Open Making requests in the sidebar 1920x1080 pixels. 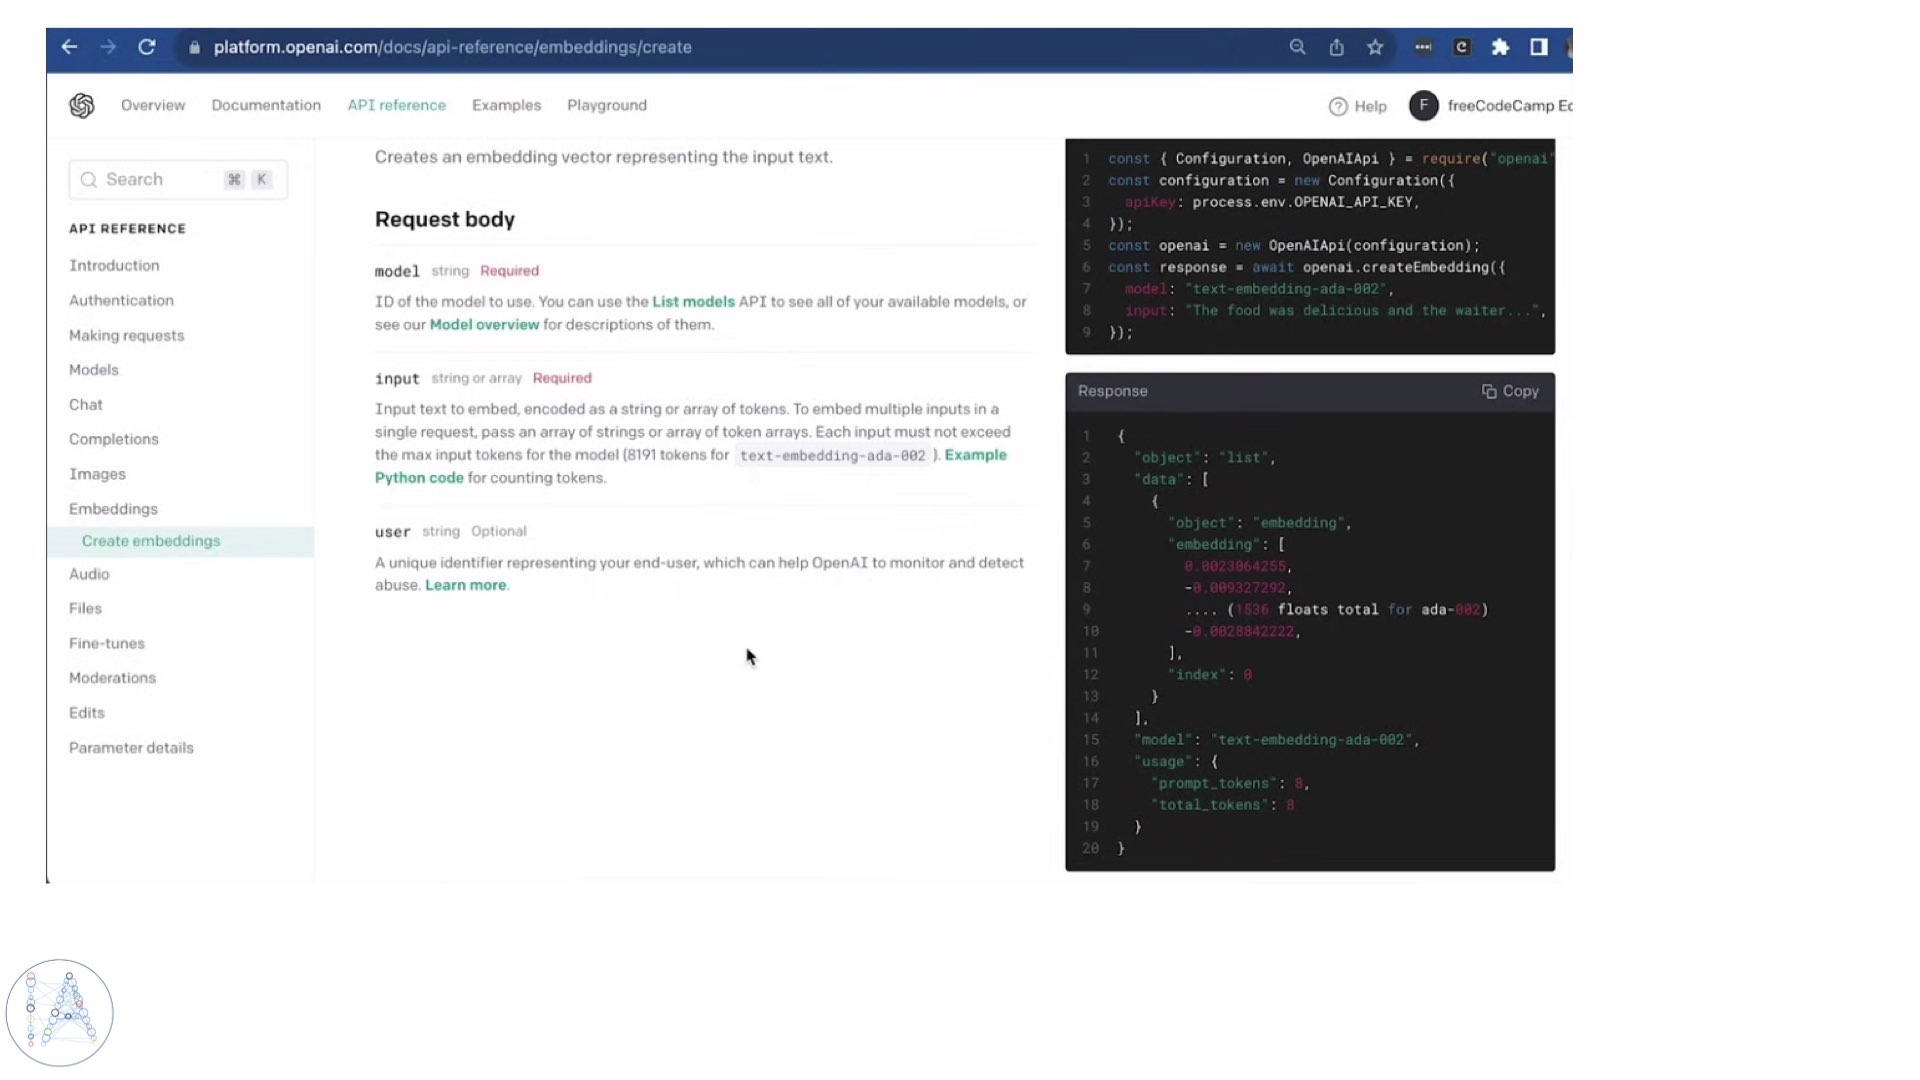click(x=126, y=335)
